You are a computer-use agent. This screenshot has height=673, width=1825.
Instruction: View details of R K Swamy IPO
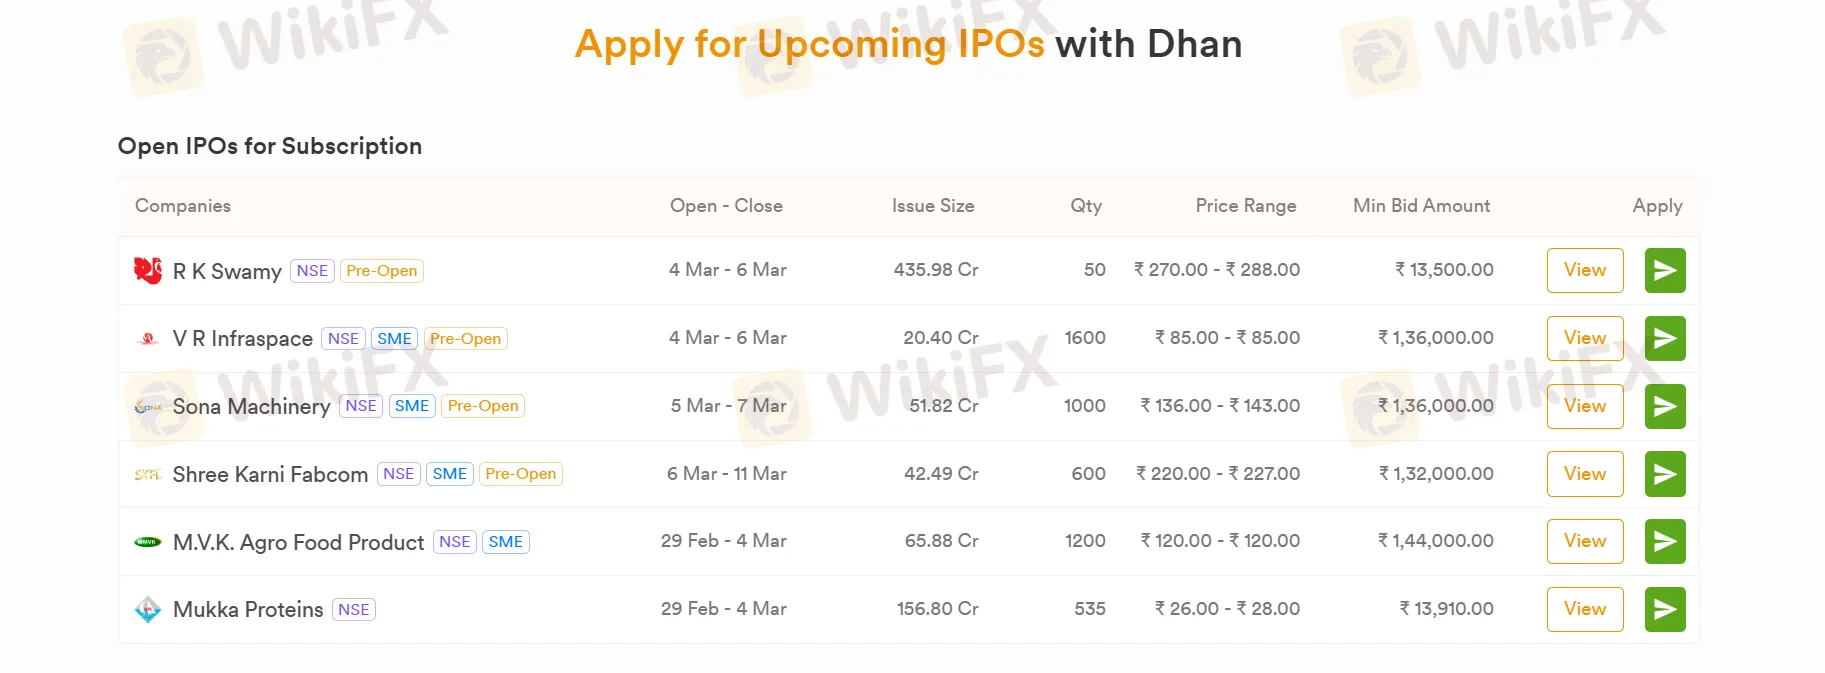tap(1584, 270)
